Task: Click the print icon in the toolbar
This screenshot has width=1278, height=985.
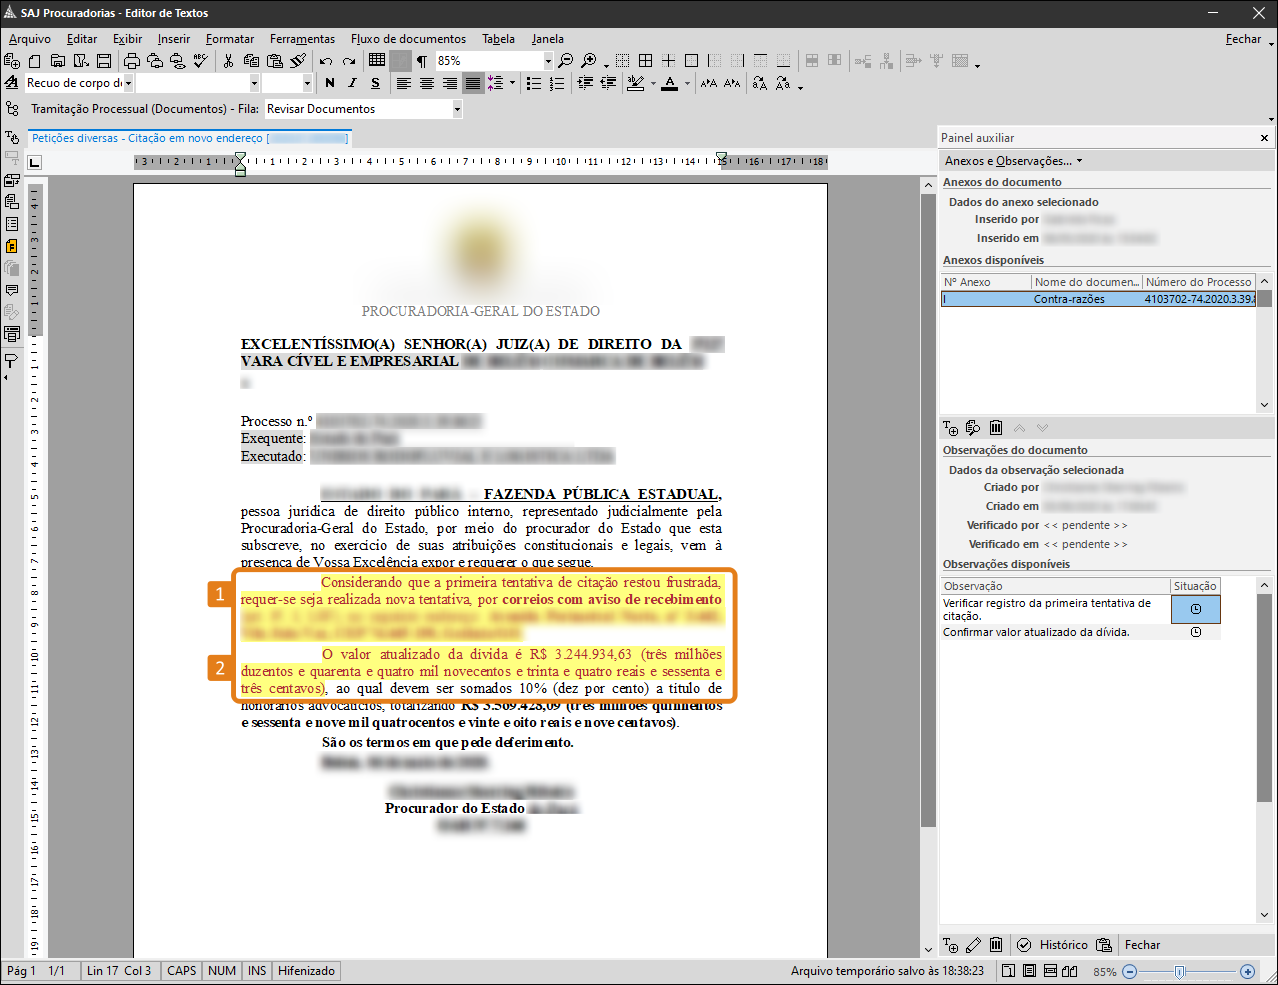Action: point(132,61)
